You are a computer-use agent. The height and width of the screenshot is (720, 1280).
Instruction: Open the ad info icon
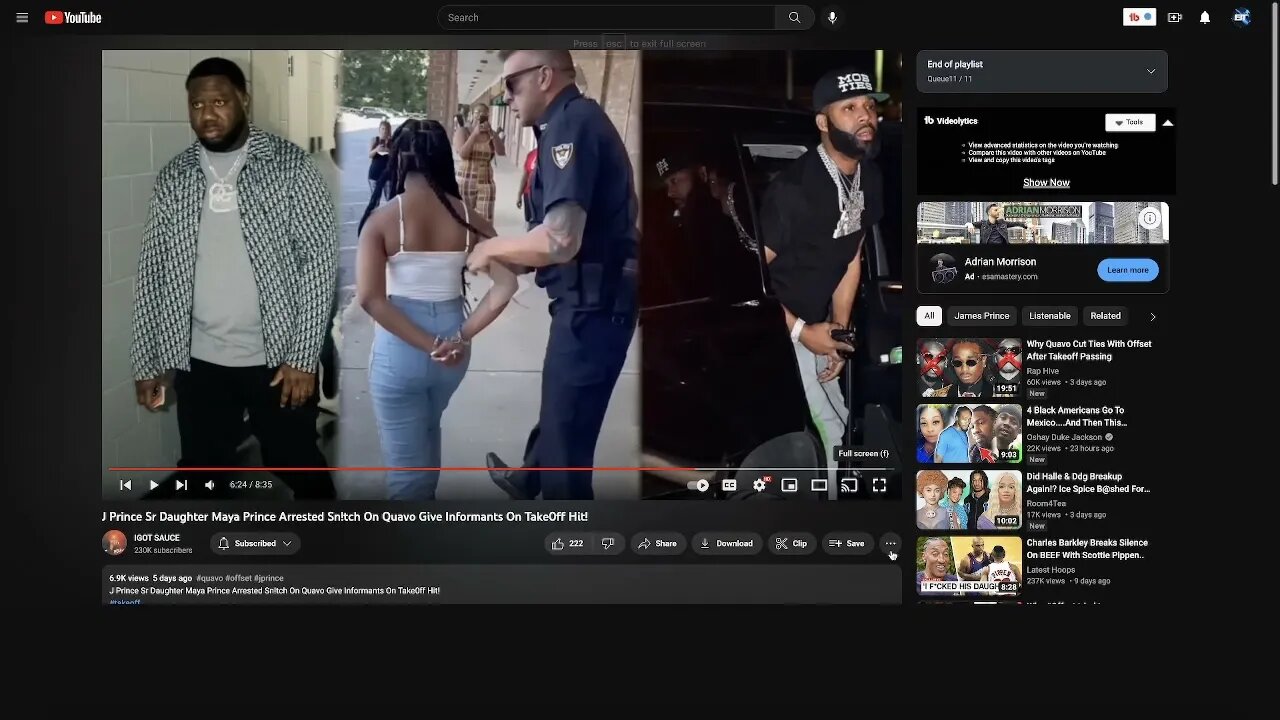click(1150, 218)
